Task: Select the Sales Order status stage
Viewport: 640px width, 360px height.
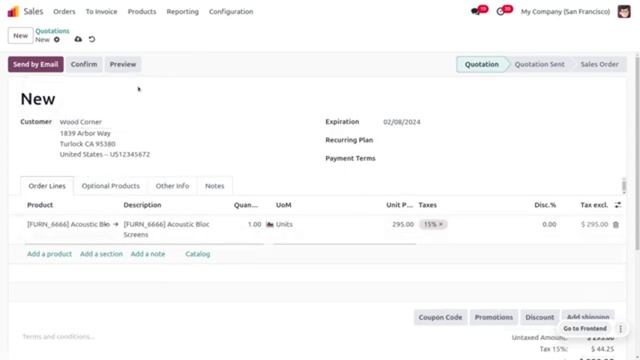Action: pos(600,64)
